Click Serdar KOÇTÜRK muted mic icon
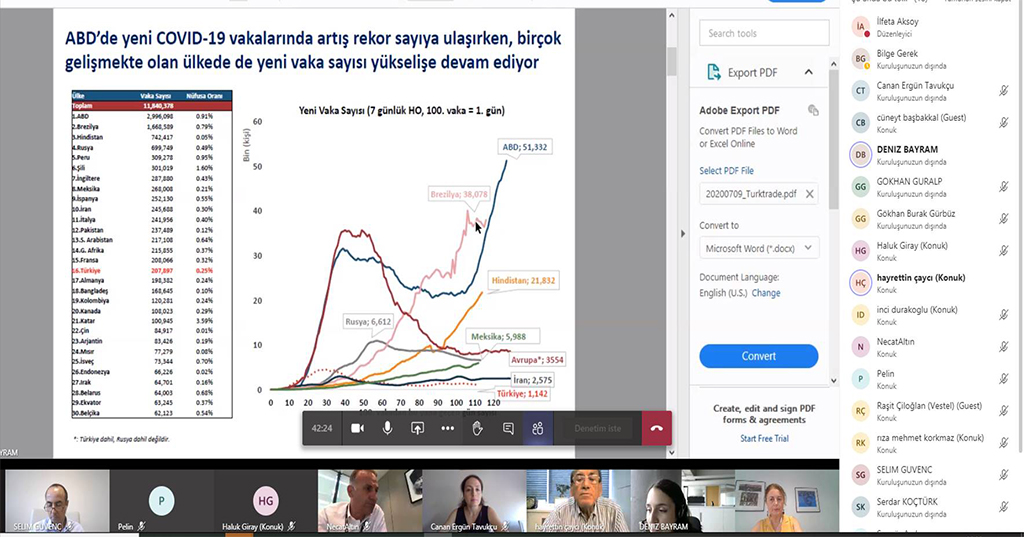The width and height of the screenshot is (1024, 537). [1004, 507]
